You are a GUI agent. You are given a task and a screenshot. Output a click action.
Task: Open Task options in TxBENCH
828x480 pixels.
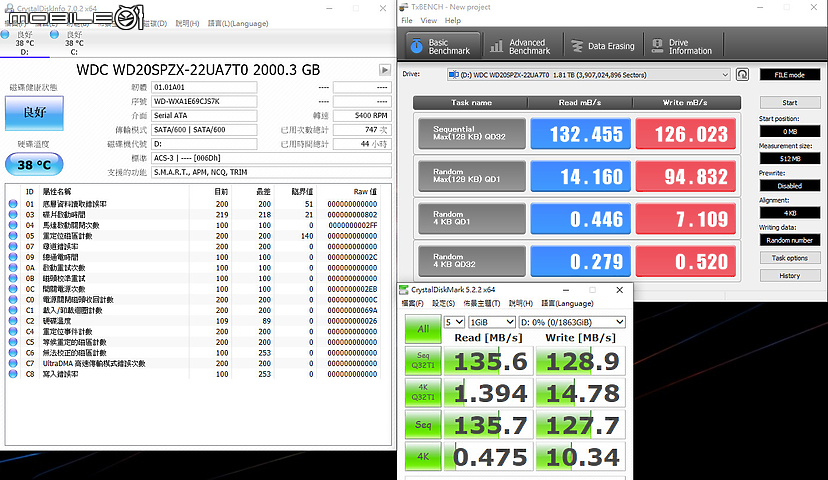pos(789,258)
